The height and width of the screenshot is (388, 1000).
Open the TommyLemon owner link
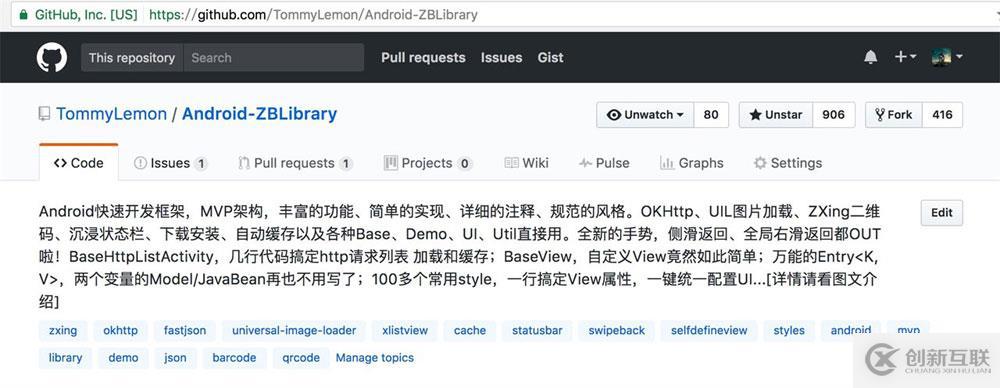coord(112,114)
